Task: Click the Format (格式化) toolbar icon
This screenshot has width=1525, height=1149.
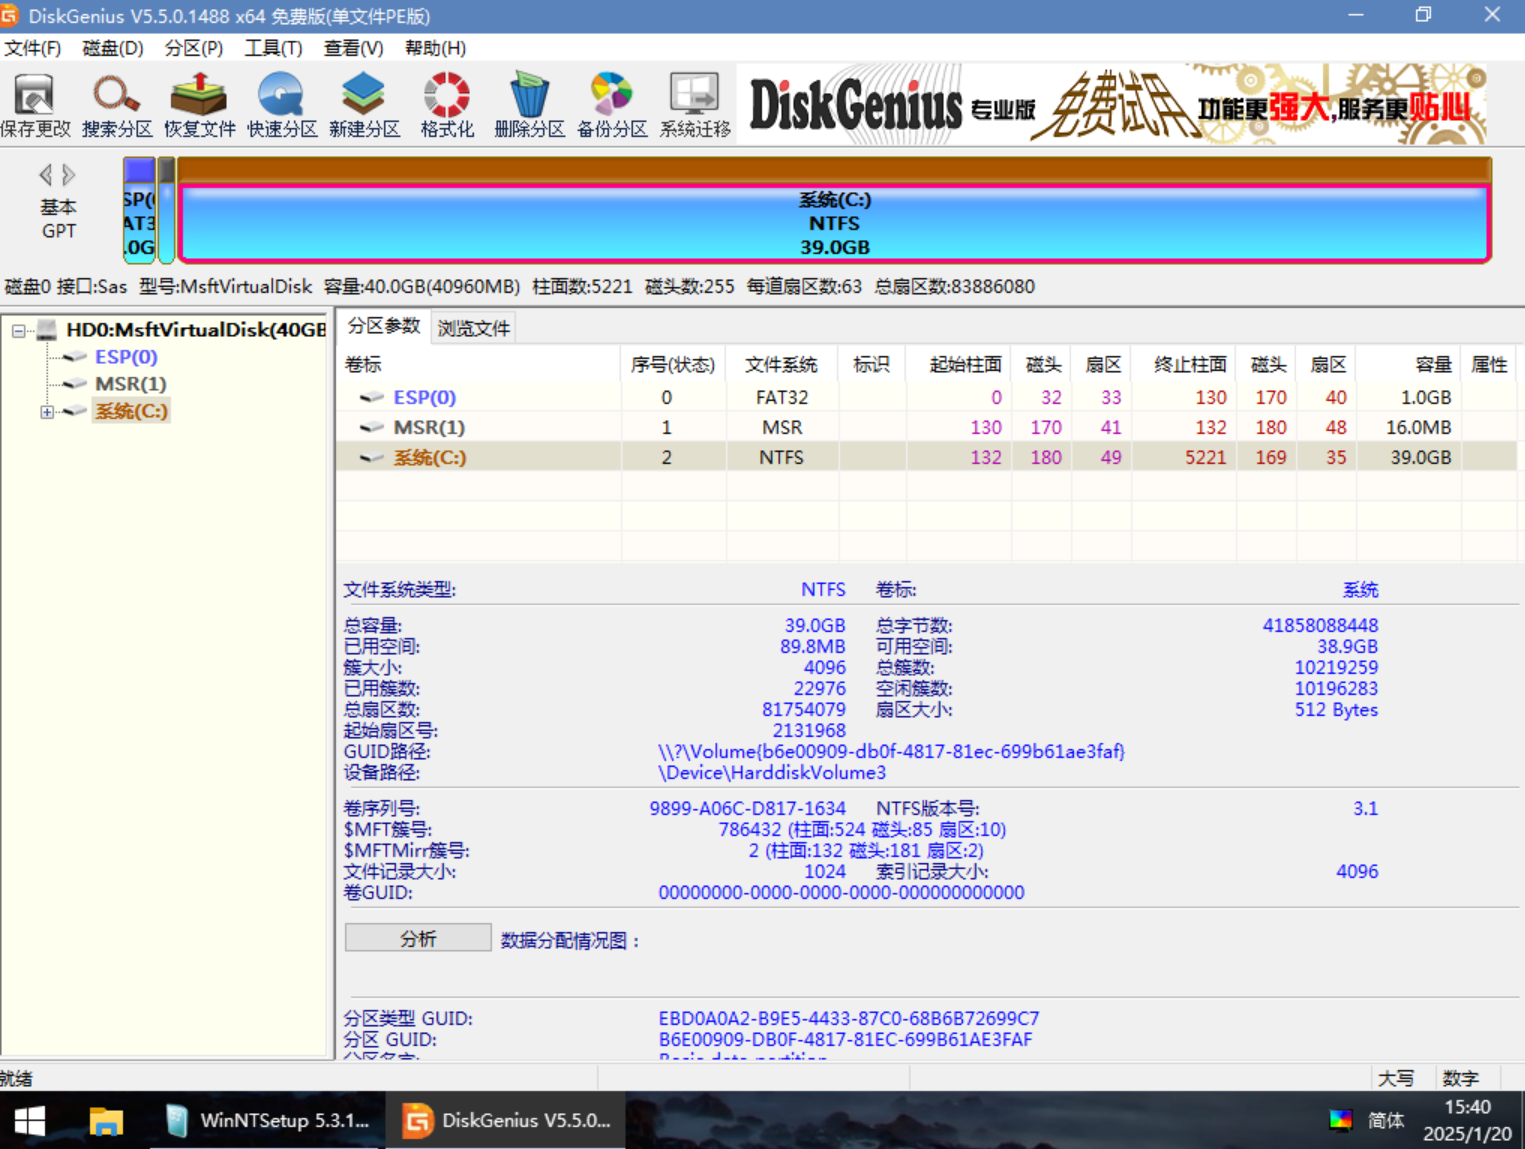Action: pos(447,105)
